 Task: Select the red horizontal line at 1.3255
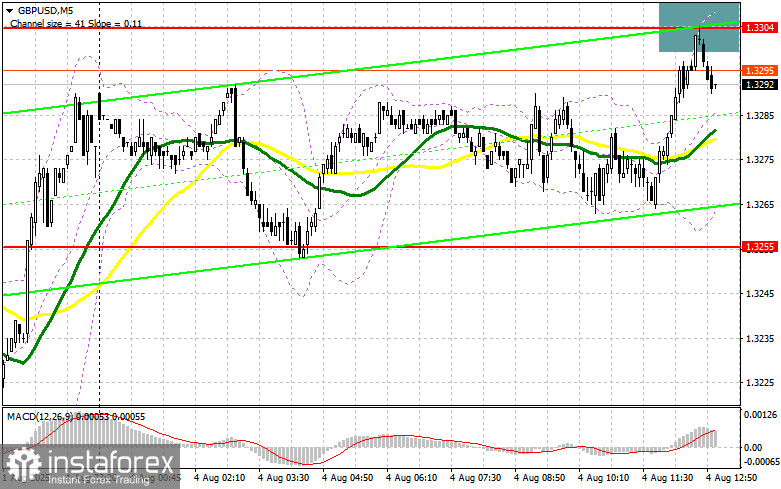click(x=371, y=247)
